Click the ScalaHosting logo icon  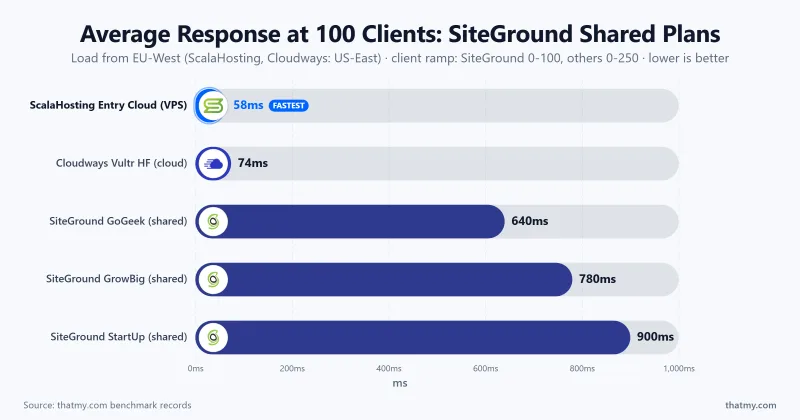coord(213,106)
